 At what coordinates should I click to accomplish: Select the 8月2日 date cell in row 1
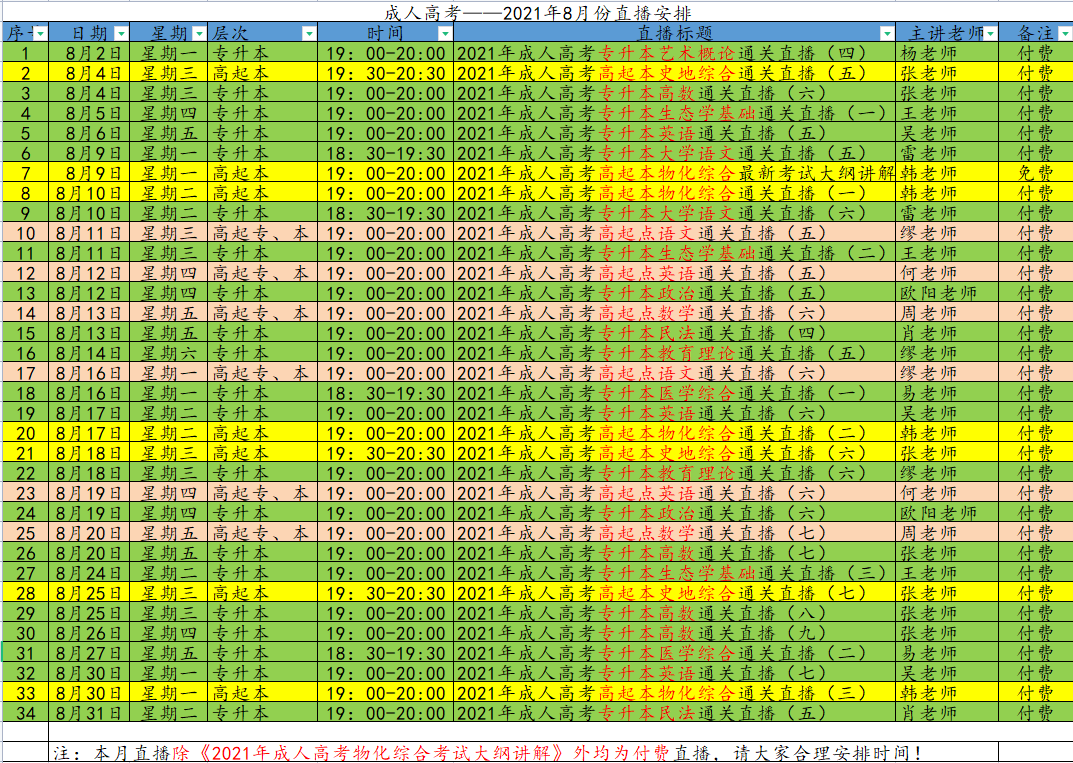click(90, 52)
